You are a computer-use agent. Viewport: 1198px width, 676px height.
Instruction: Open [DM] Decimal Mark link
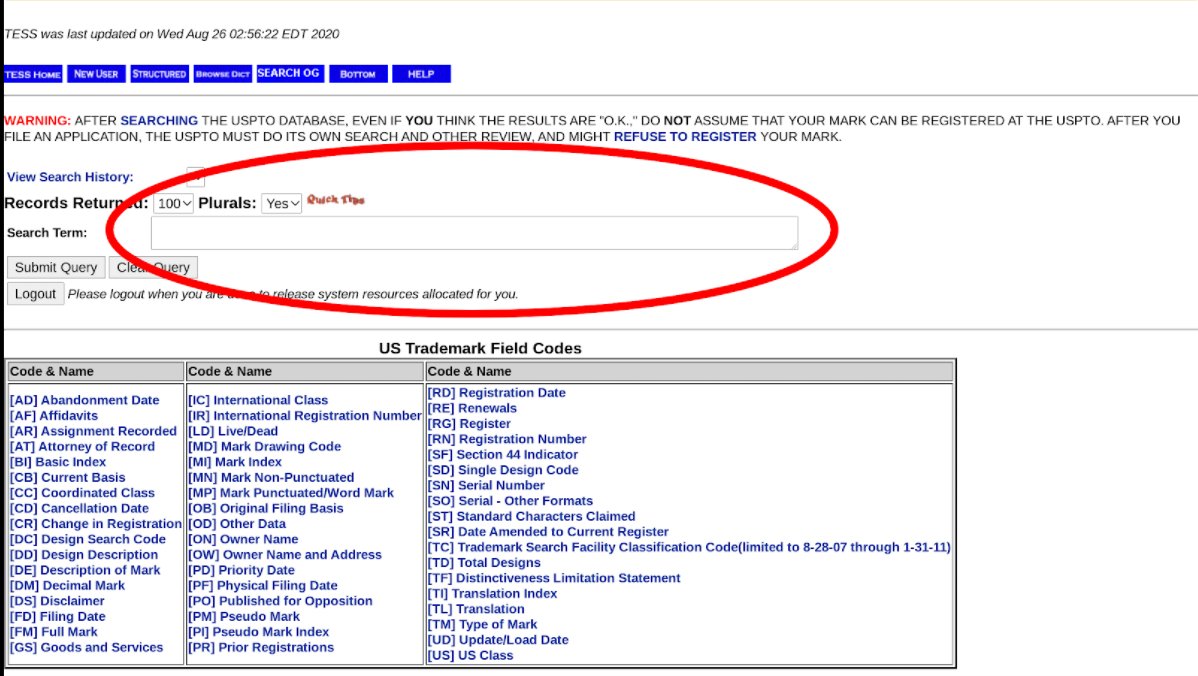[66, 586]
